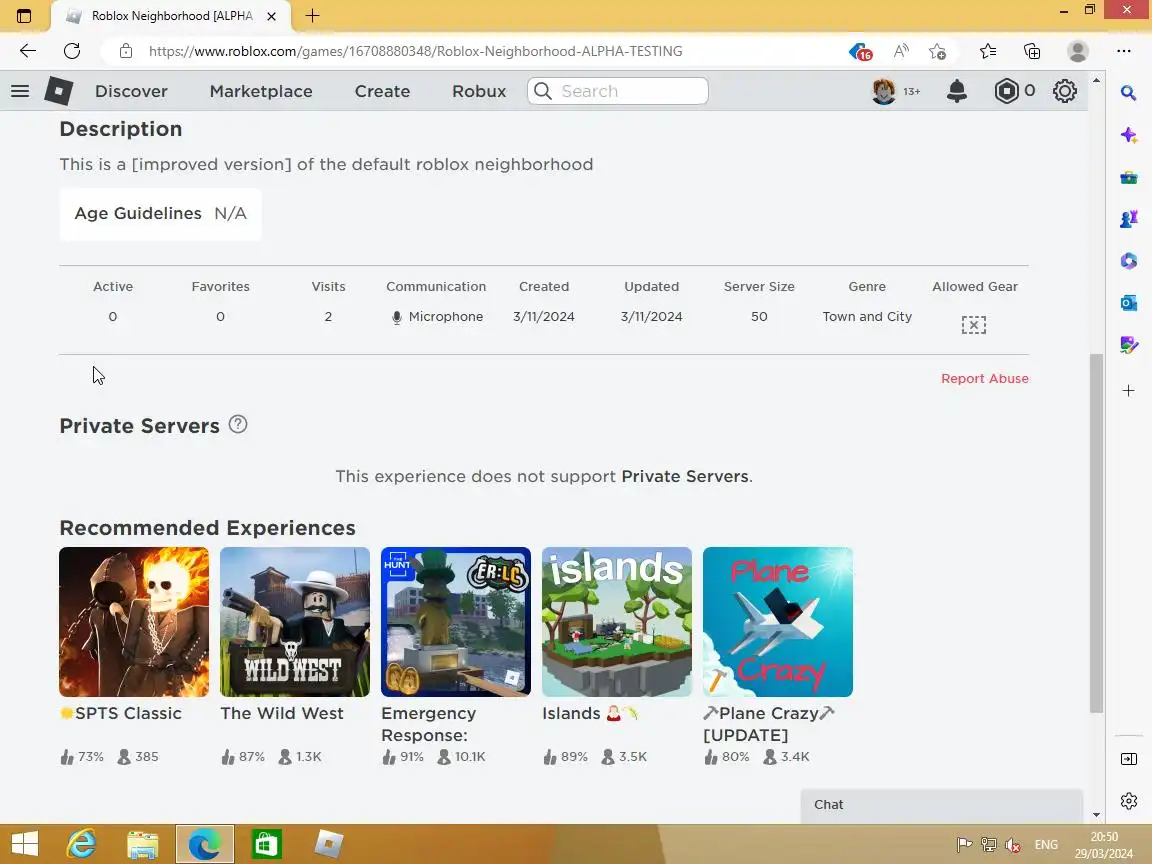Screen dimensions: 1152x864
Task: Add this page to favorites
Action: 937,51
